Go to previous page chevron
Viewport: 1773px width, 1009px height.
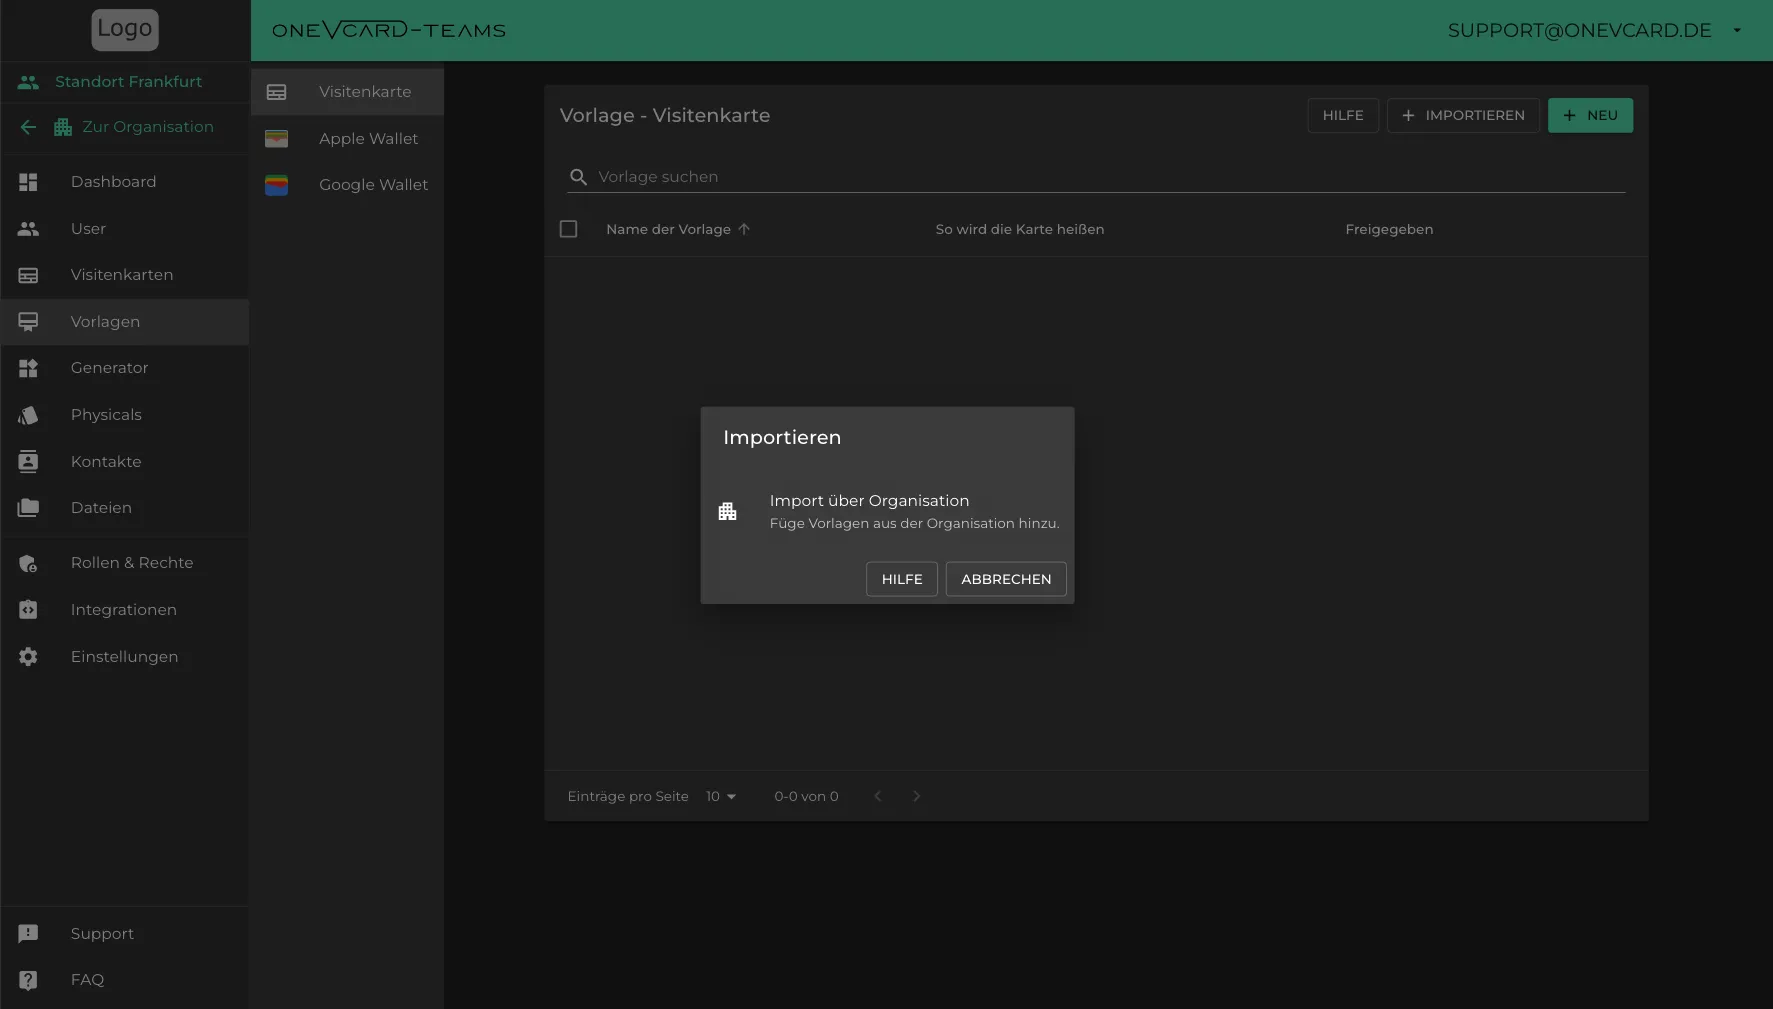tap(878, 796)
